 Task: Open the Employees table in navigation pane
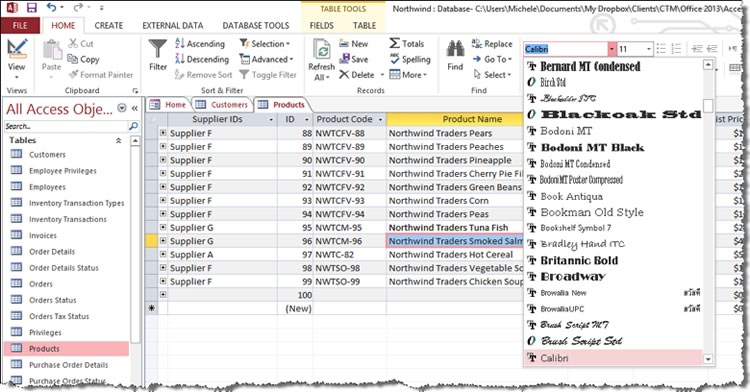(47, 187)
